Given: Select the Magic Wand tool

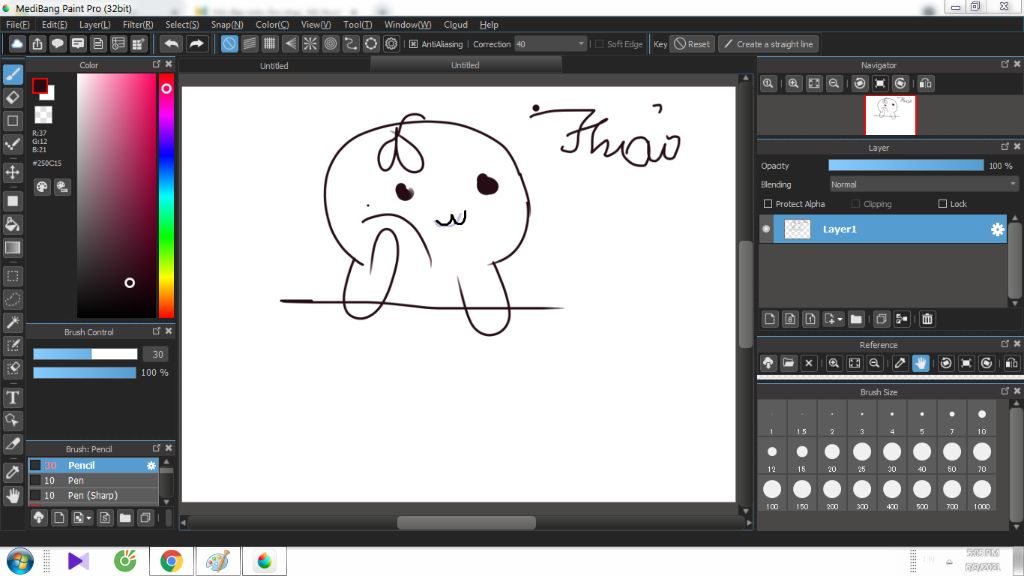Looking at the screenshot, I should [13, 322].
